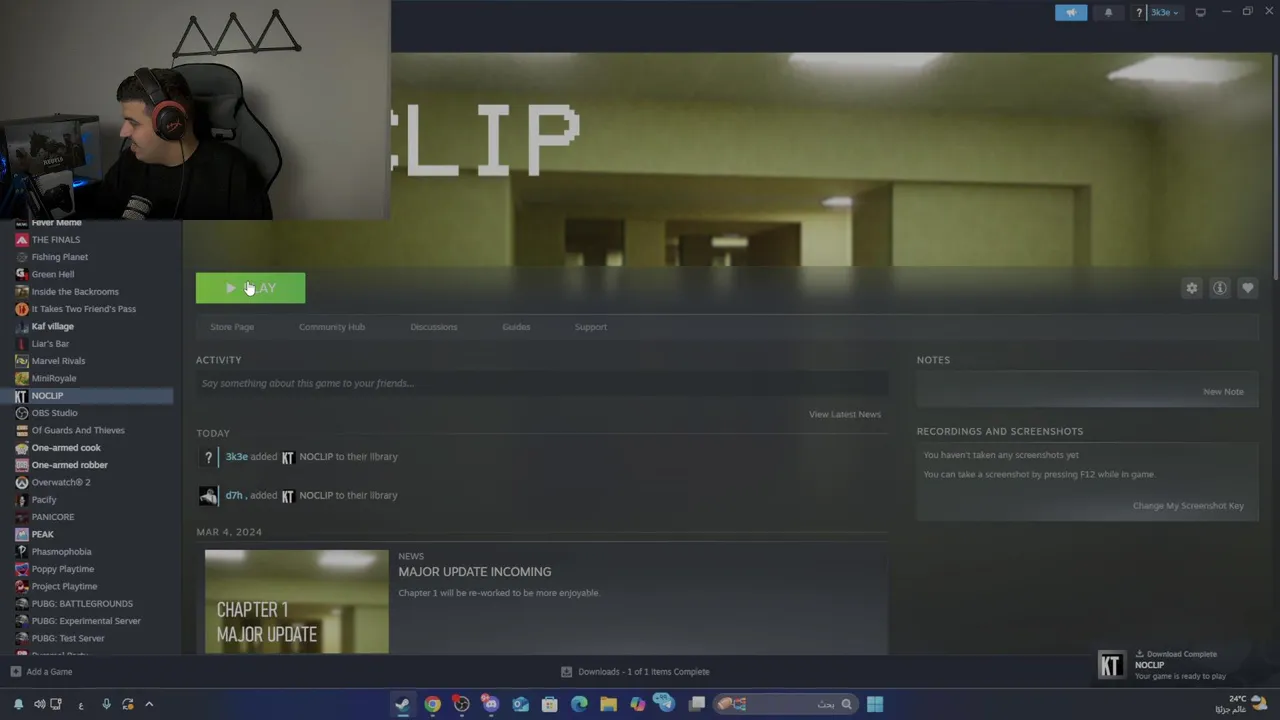Open Outlook icon in the taskbar
Viewport: 1280px width, 720px height.
tap(520, 704)
